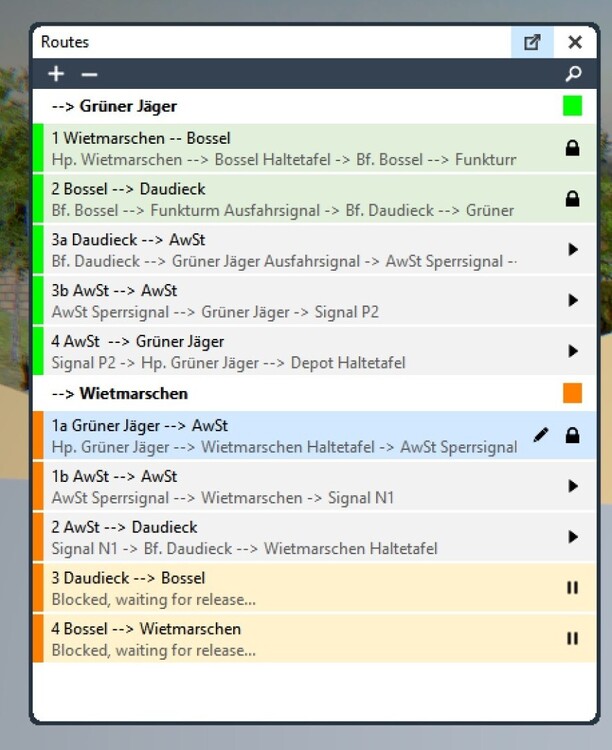Start route 3a Daudieck --> AwSt
This screenshot has width=612, height=750.
click(x=573, y=250)
